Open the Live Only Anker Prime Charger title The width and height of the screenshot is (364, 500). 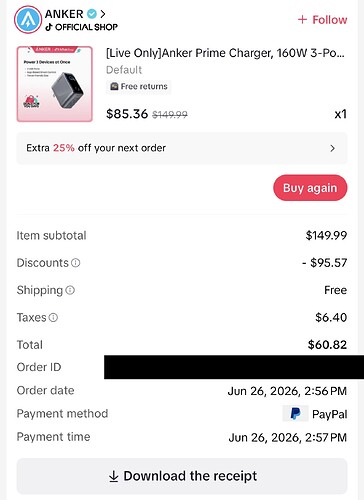click(225, 53)
